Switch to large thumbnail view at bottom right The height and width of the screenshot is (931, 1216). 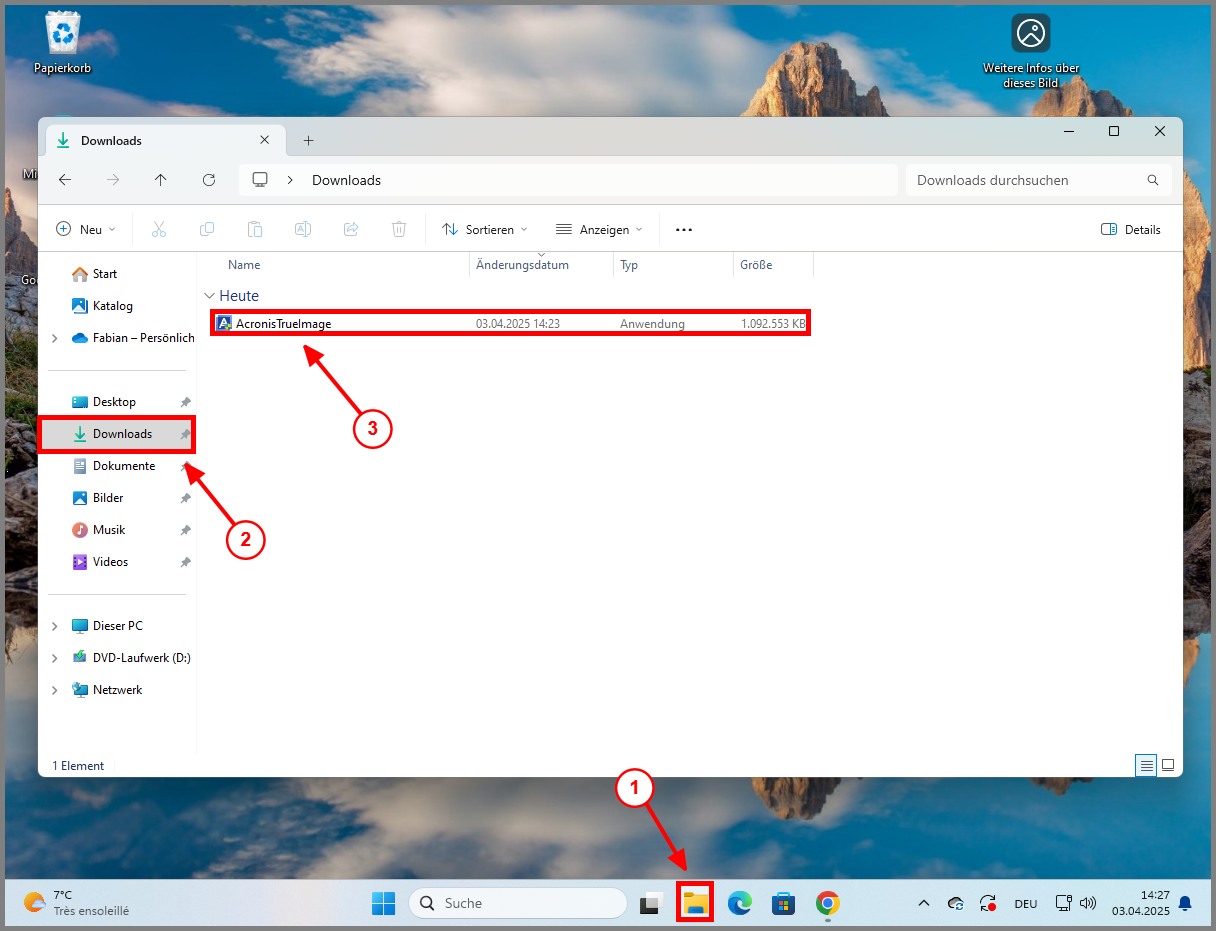(x=1168, y=765)
